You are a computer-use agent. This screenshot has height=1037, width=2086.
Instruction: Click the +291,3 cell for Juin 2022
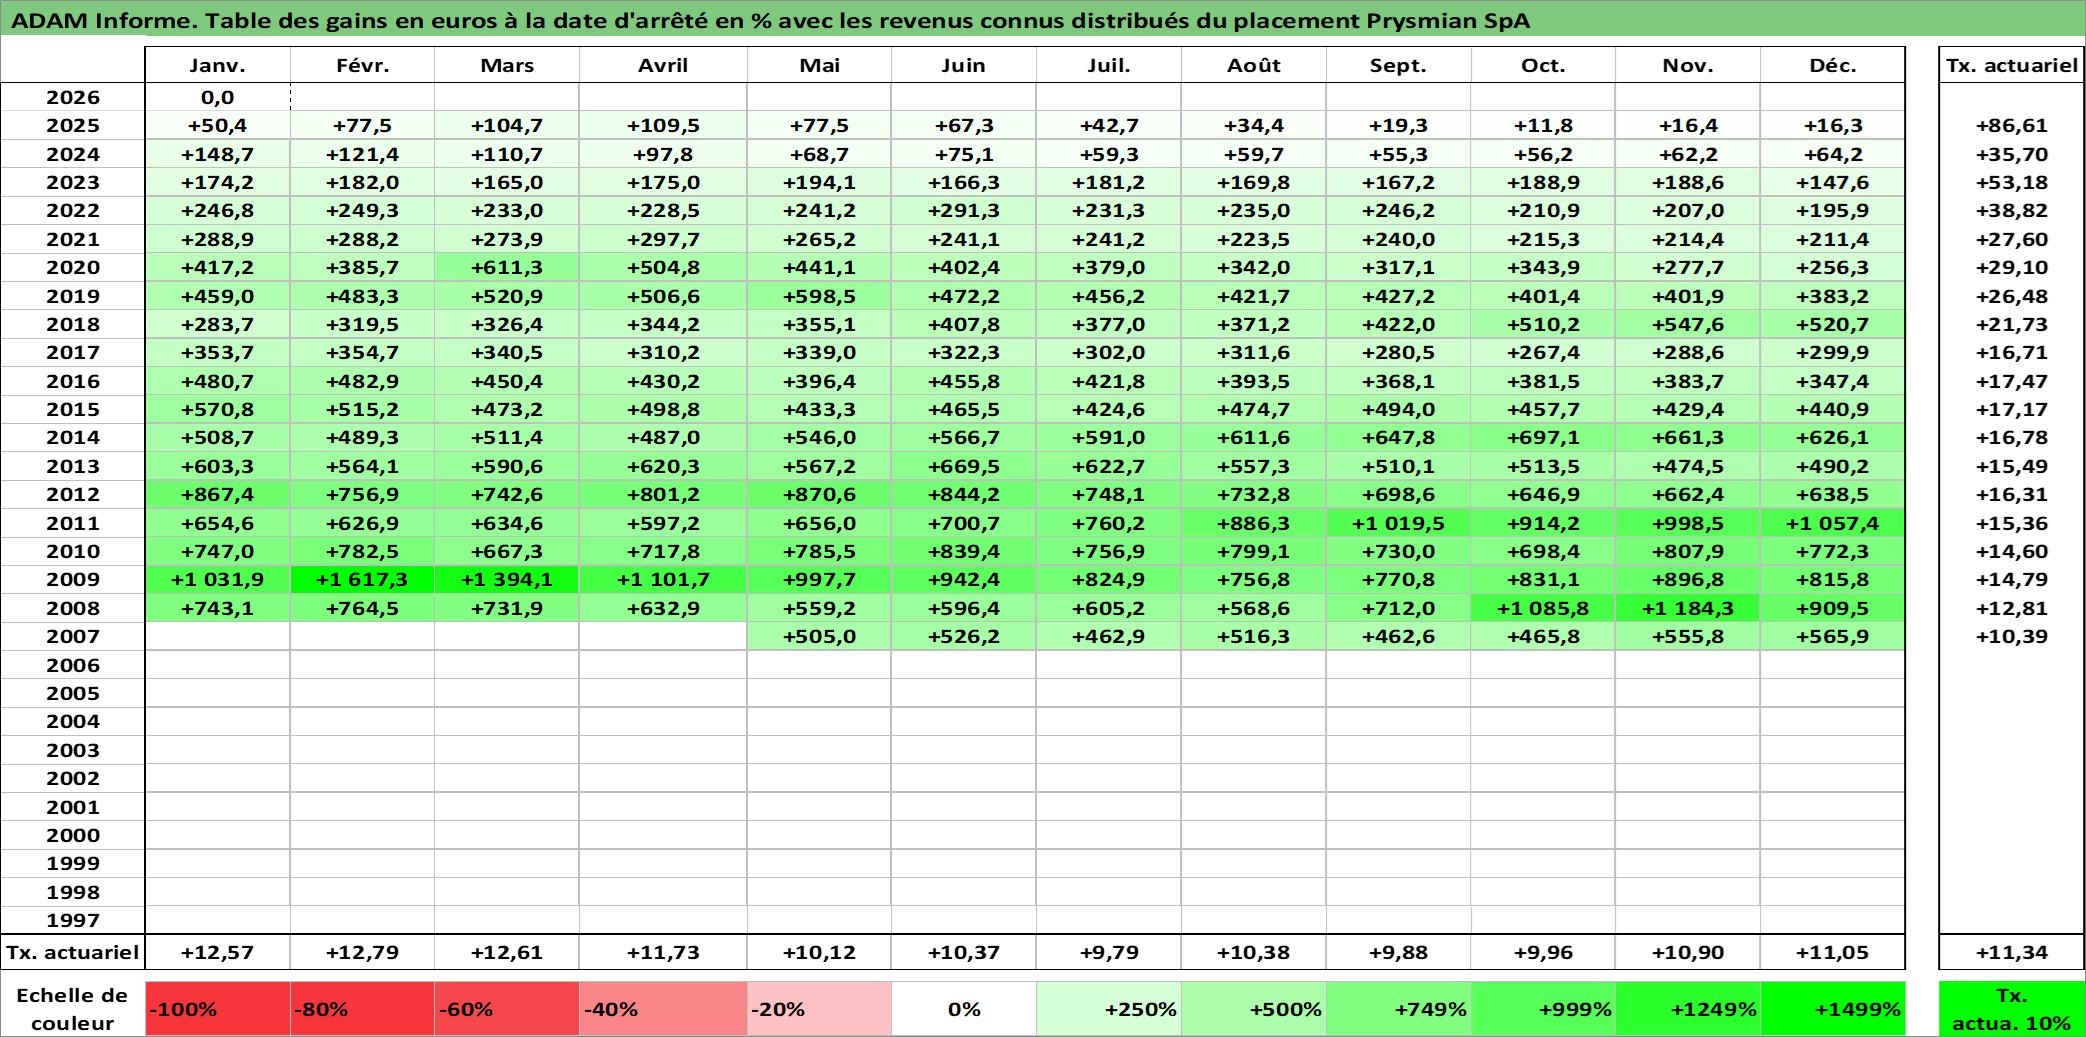(x=964, y=210)
